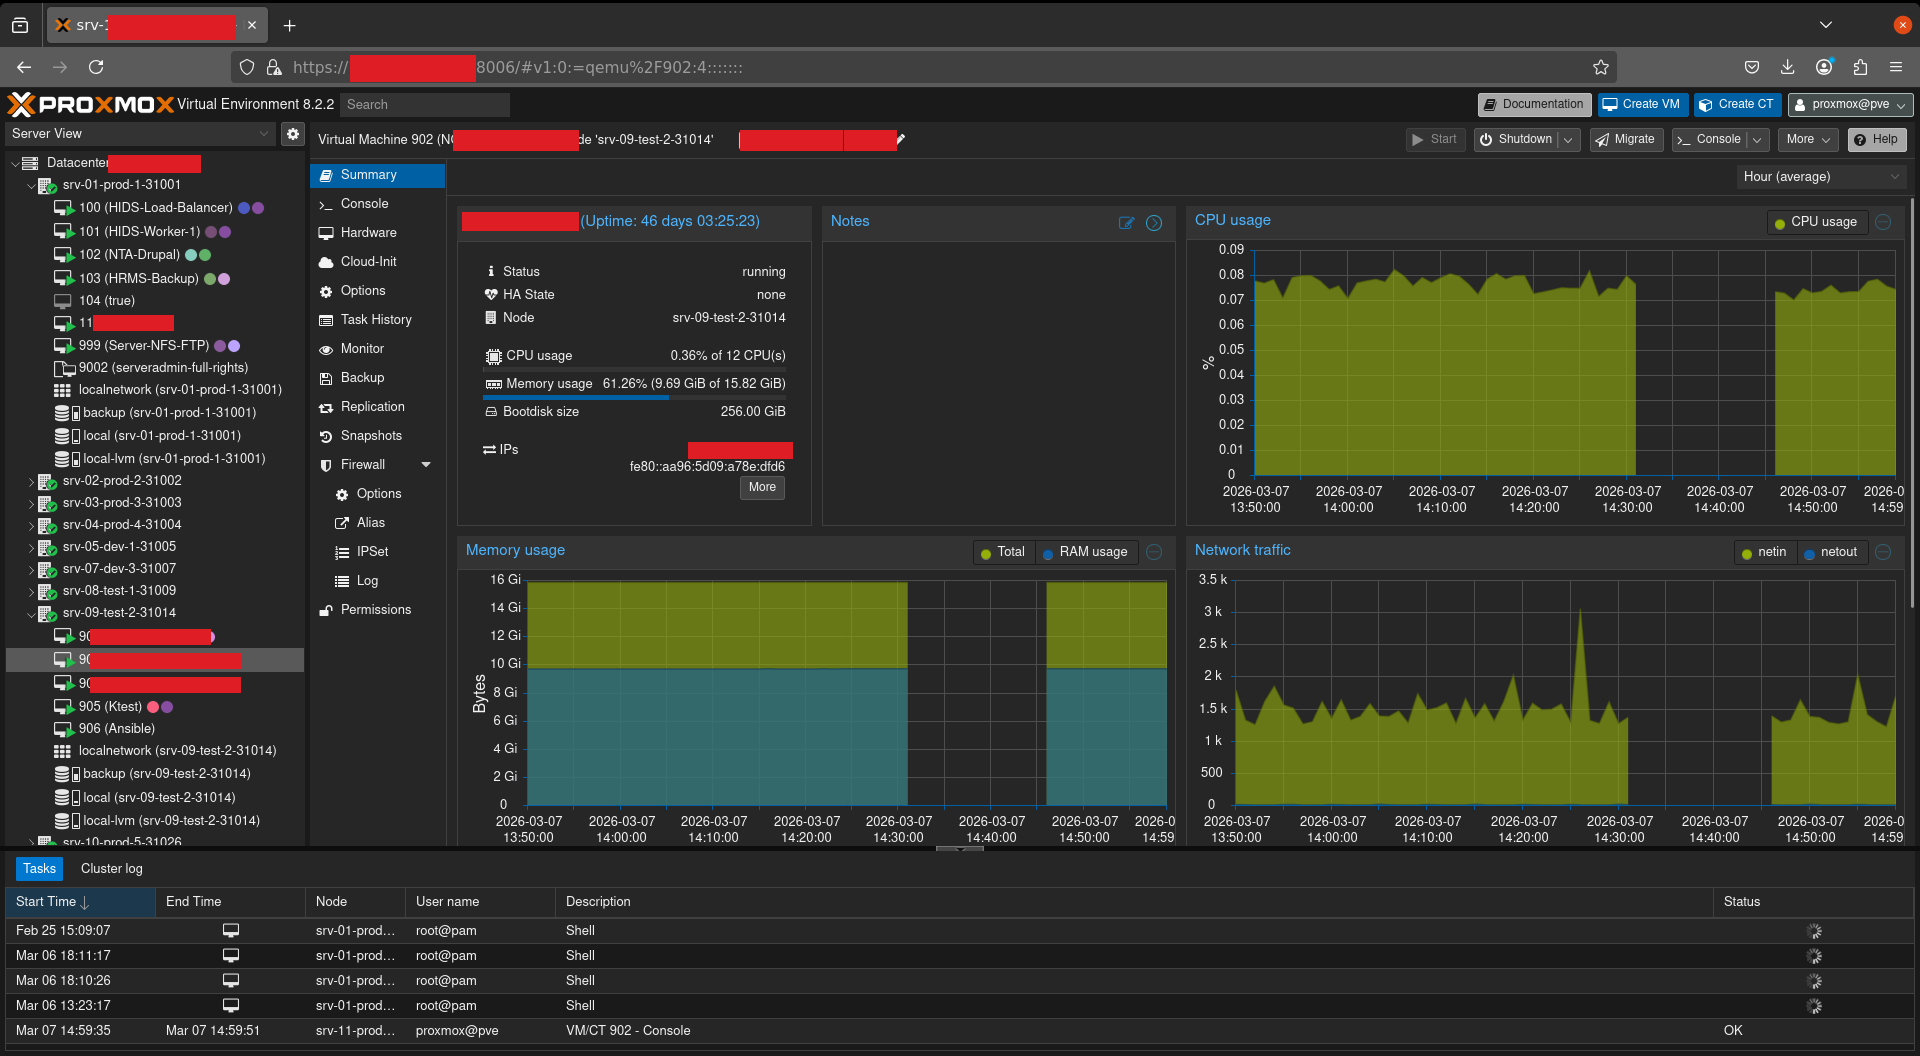Expand the srv-05-dev-1-31005 node
The height and width of the screenshot is (1056, 1920).
[x=31, y=547]
